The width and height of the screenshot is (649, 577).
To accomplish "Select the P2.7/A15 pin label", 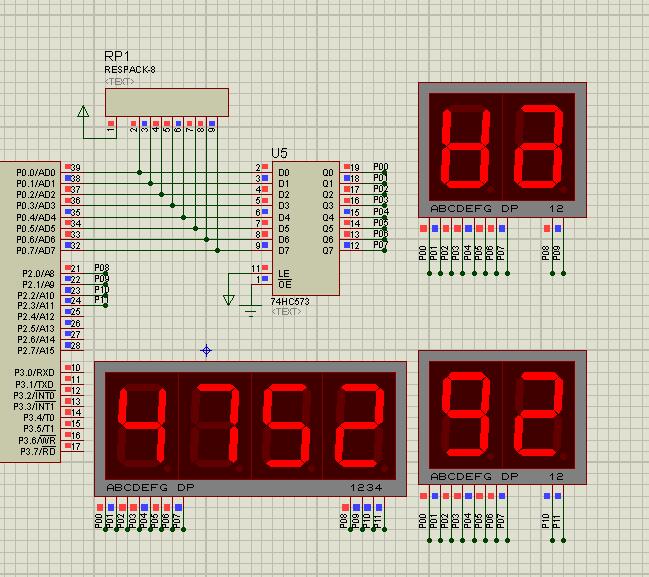I will (x=36, y=351).
